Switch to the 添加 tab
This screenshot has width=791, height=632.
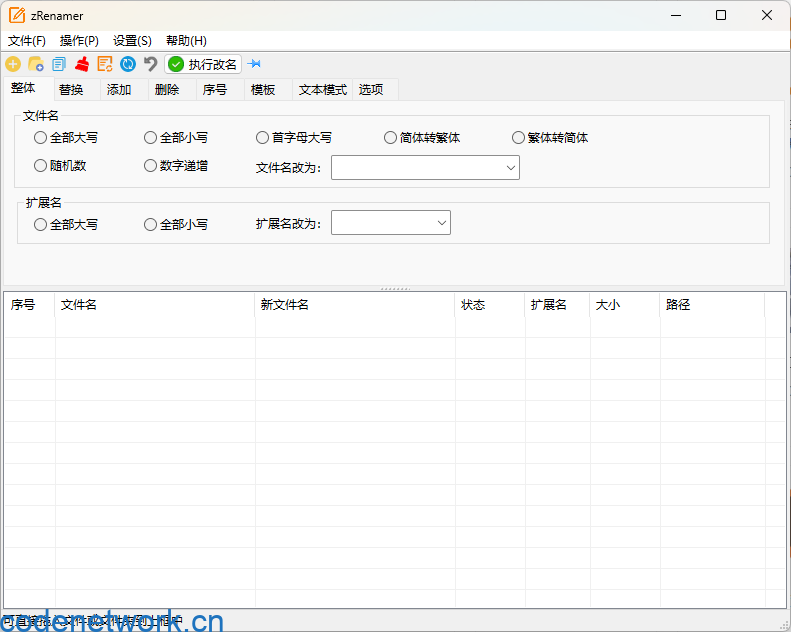coord(124,90)
